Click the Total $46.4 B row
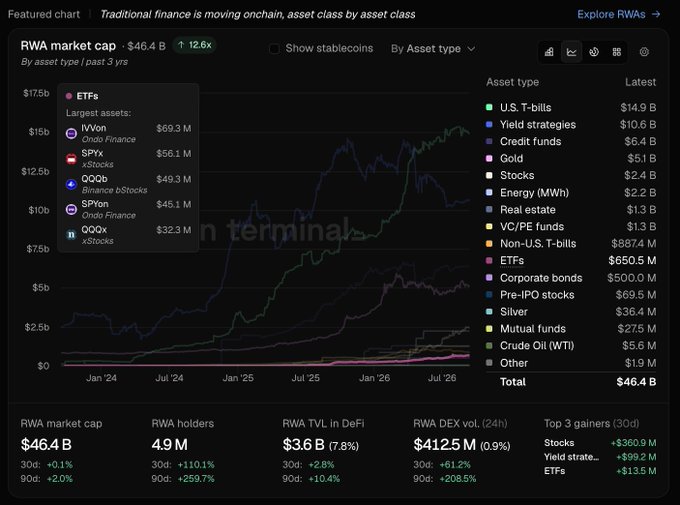Screen dimensions: 680x505 (x=571, y=382)
